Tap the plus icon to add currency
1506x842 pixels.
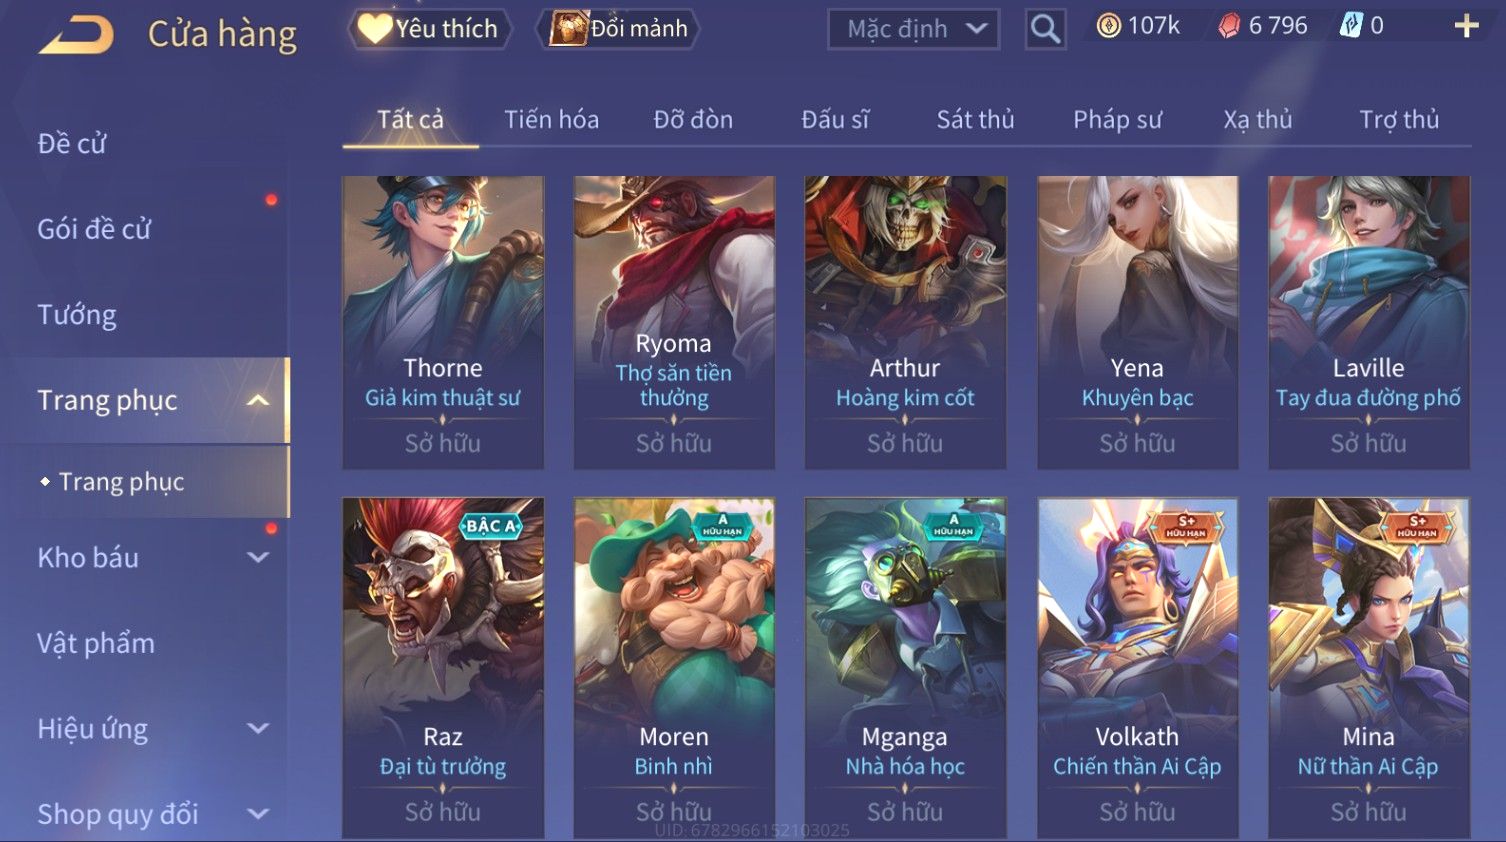(1466, 26)
